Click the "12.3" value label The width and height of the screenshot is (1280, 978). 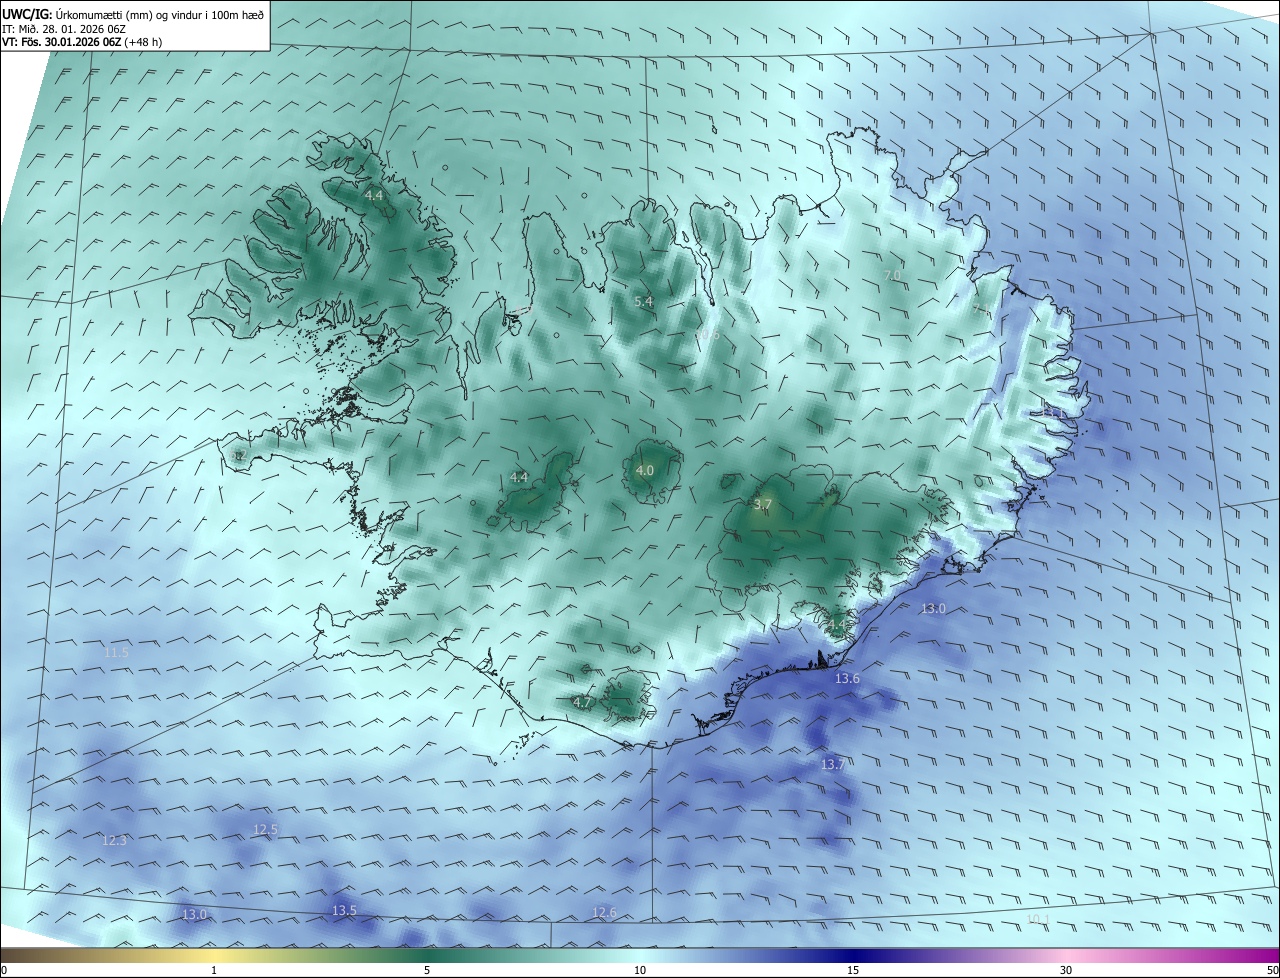114,841
